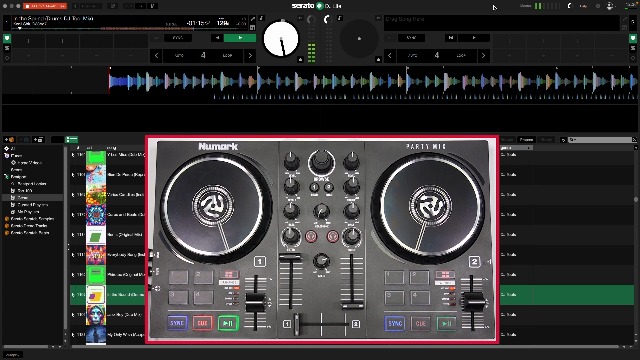Viewport: 640px width, 360px height.
Task: Seek within deck 1's track overview bar
Action: 129,29
